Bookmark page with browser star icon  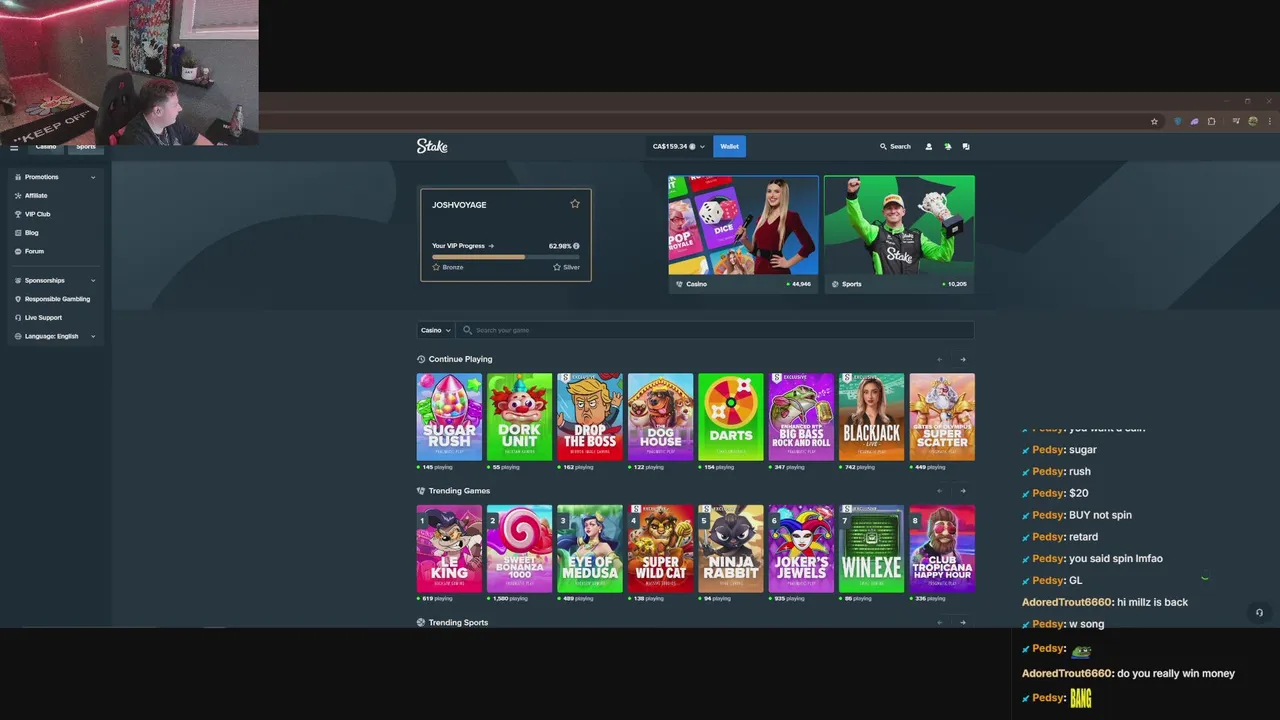click(1154, 121)
